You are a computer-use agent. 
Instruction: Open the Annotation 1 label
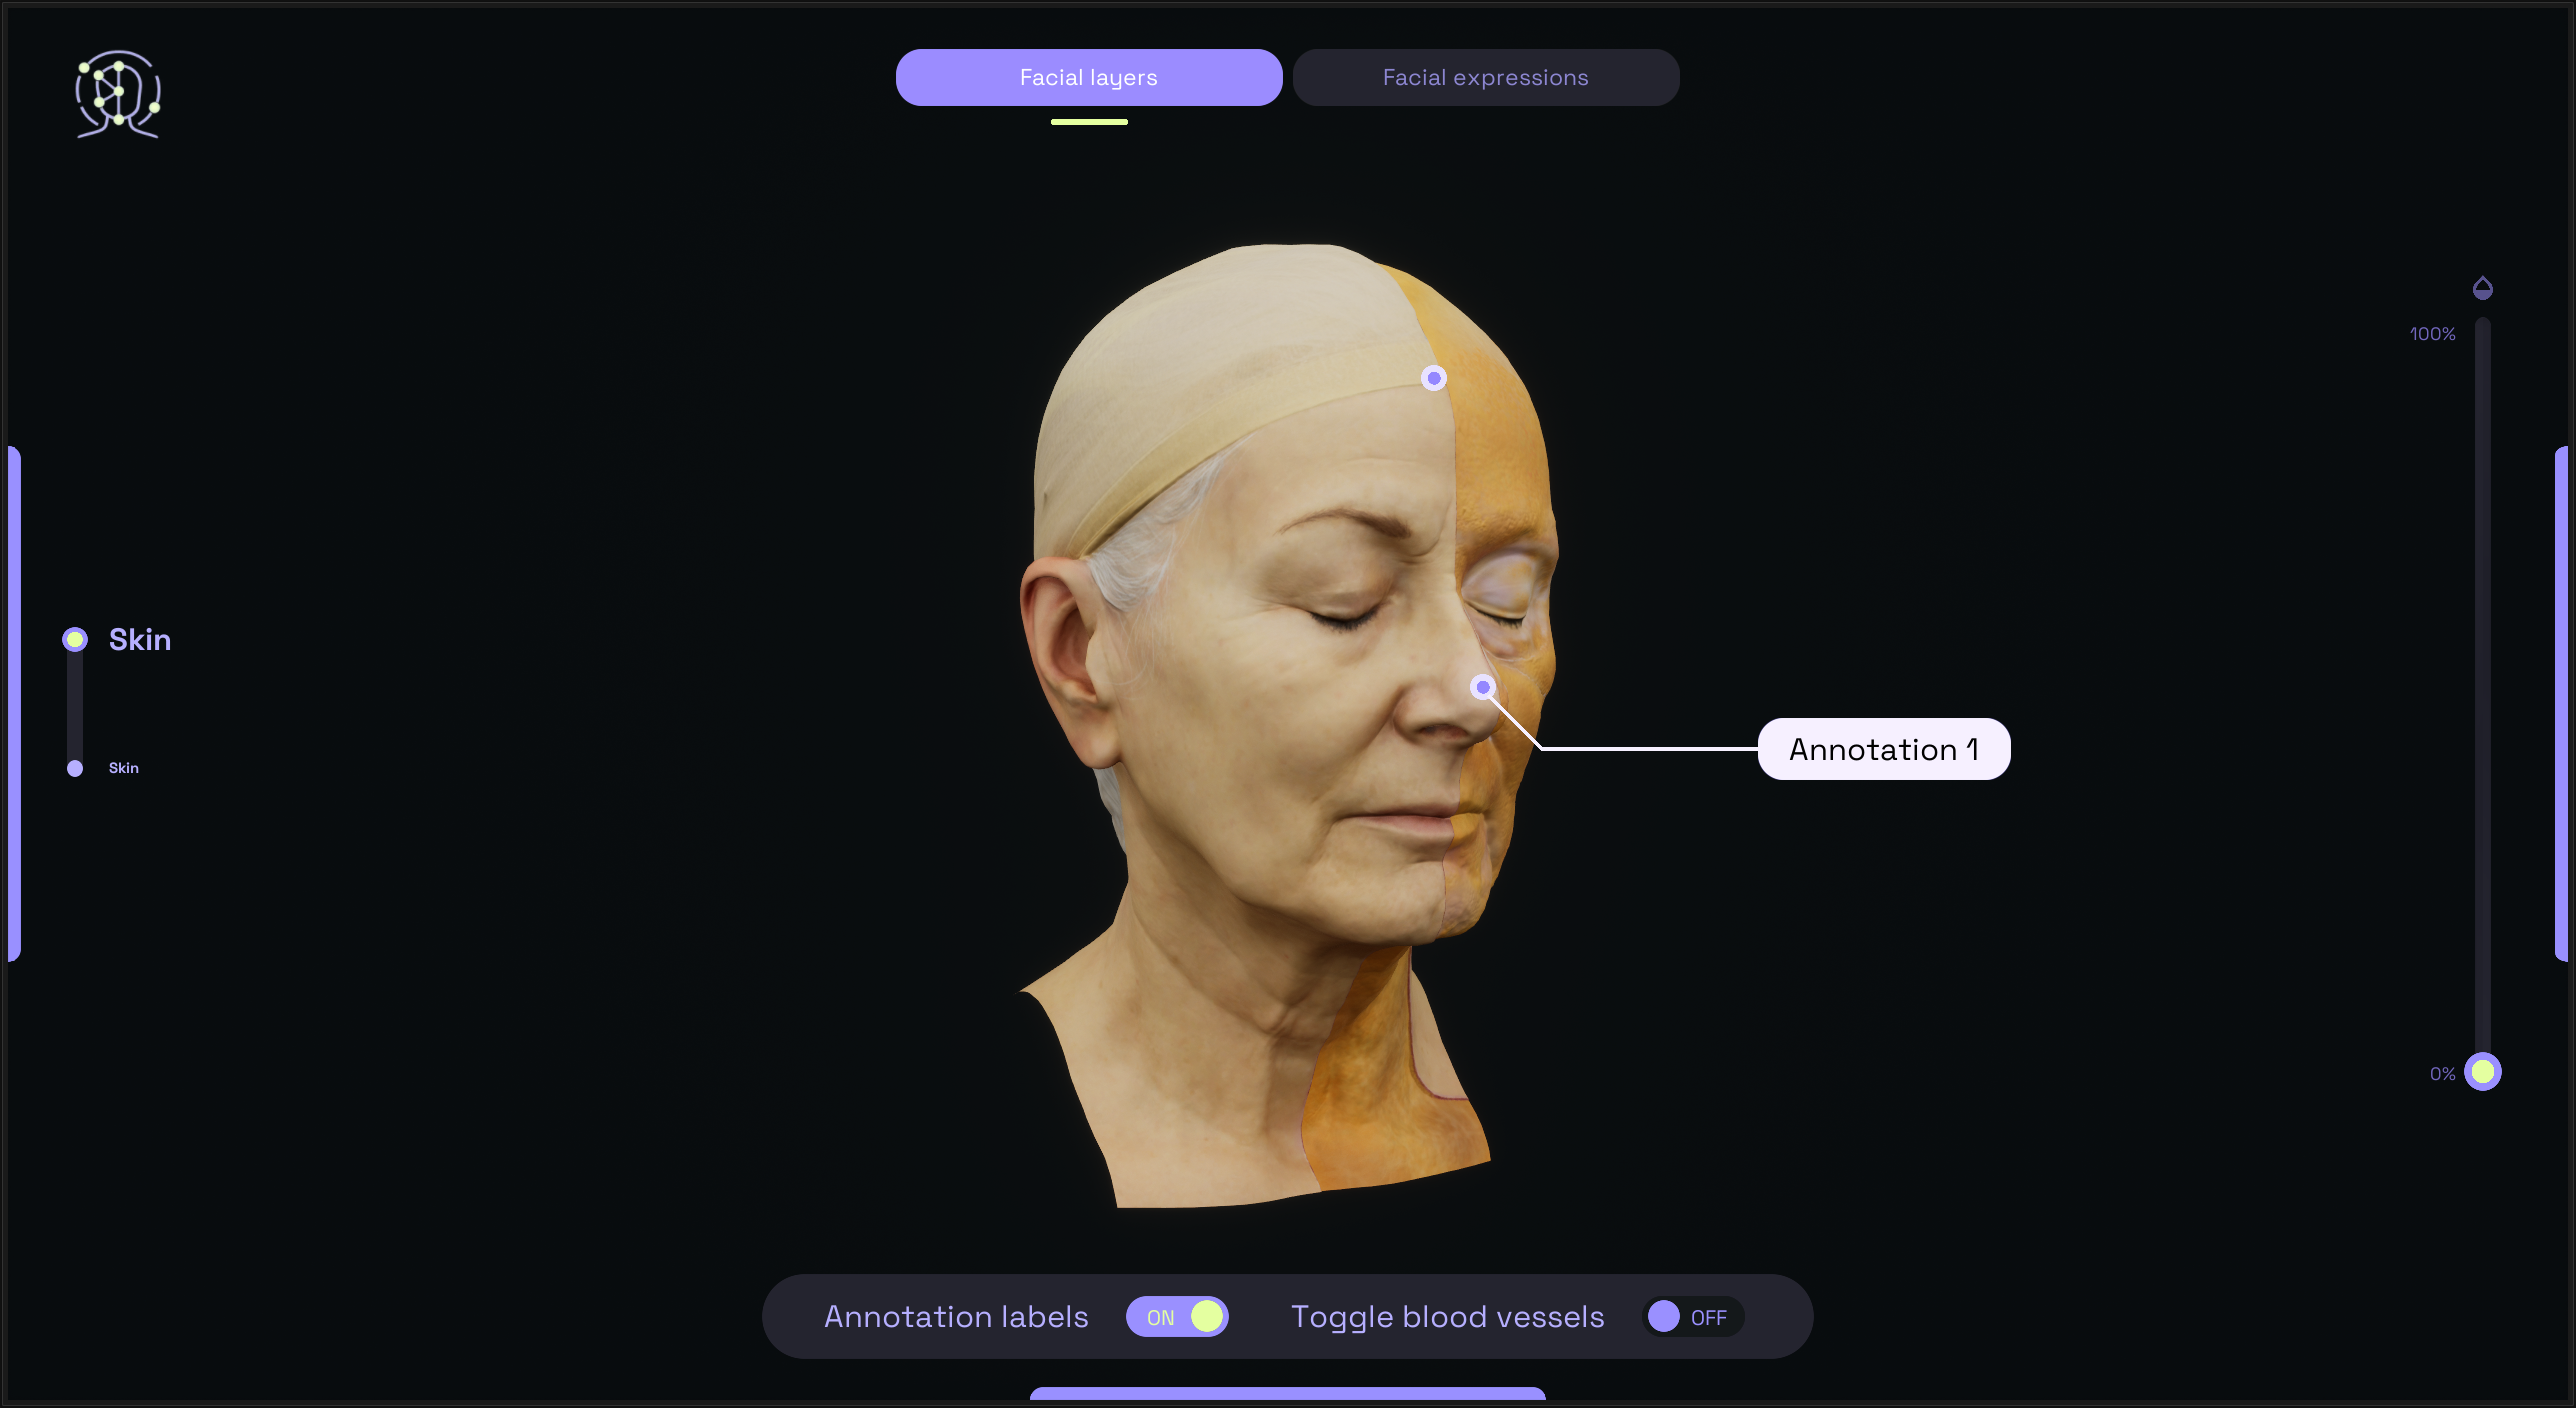[1884, 749]
